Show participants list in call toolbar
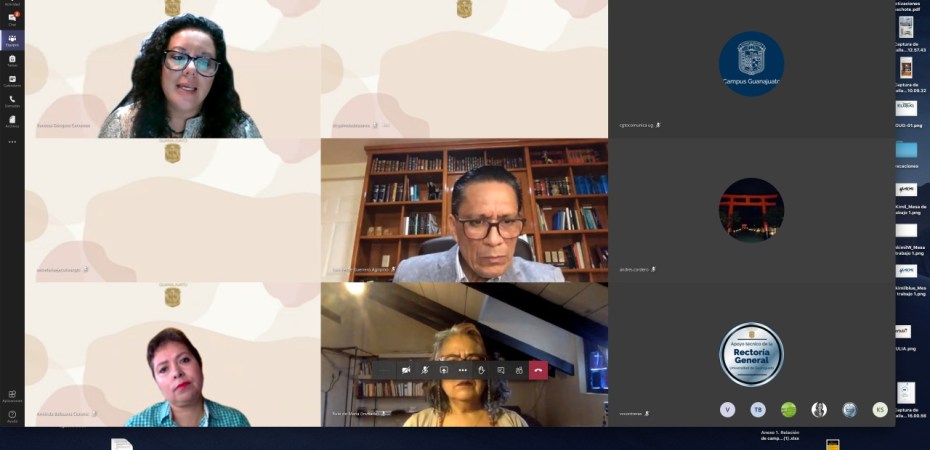Image resolution: width=930 pixels, height=450 pixels. pos(519,370)
